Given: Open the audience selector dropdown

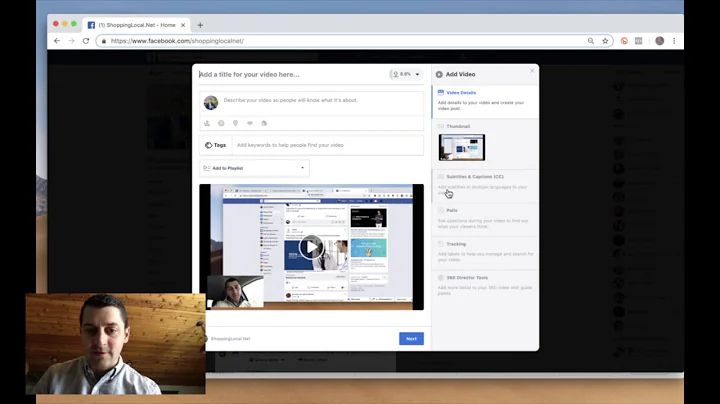Looking at the screenshot, I should (x=406, y=74).
